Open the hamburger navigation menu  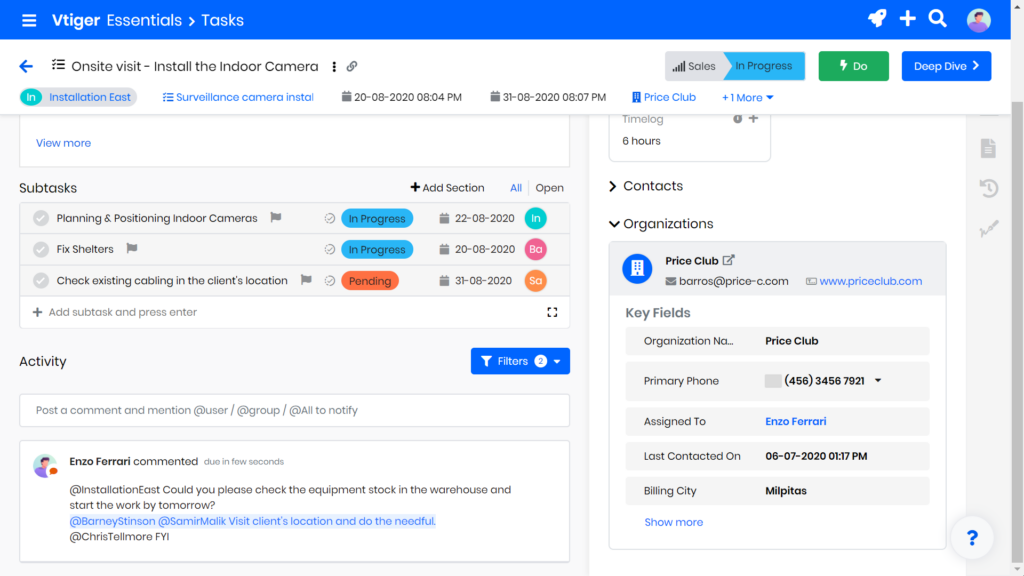29,20
